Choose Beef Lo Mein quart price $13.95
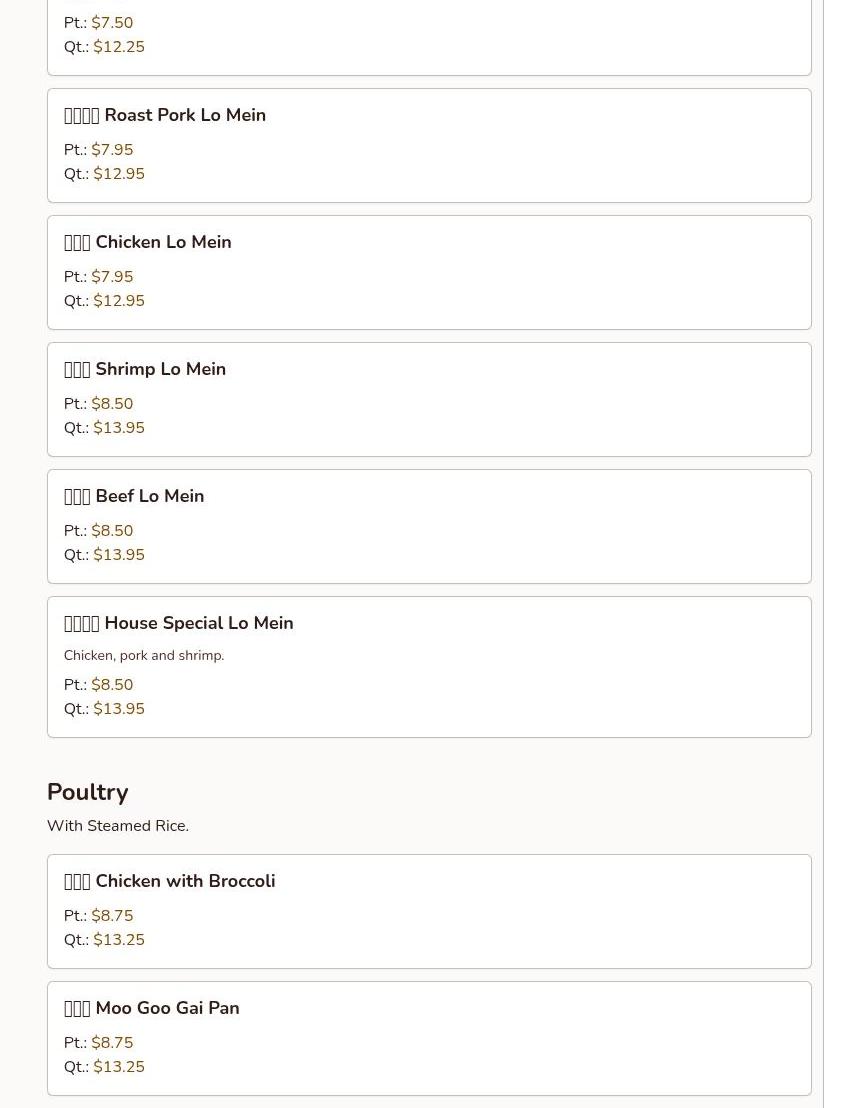 tap(119, 555)
